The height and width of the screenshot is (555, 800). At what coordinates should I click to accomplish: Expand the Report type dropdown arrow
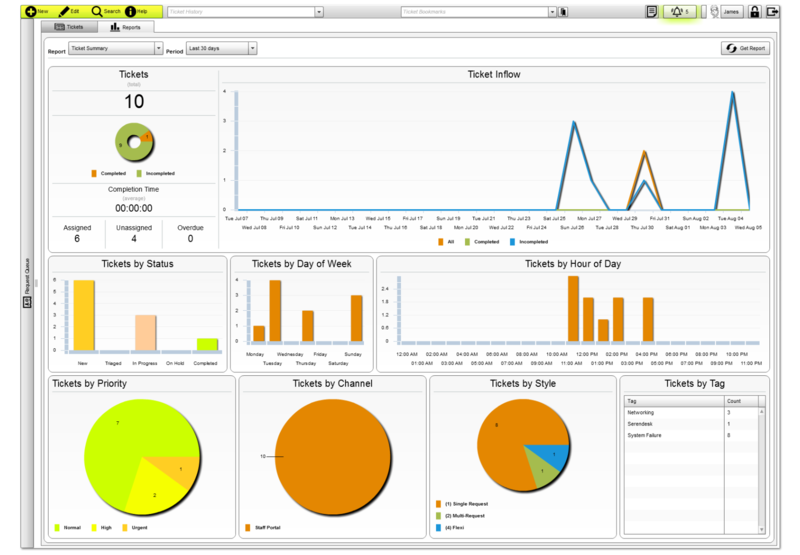tap(159, 48)
